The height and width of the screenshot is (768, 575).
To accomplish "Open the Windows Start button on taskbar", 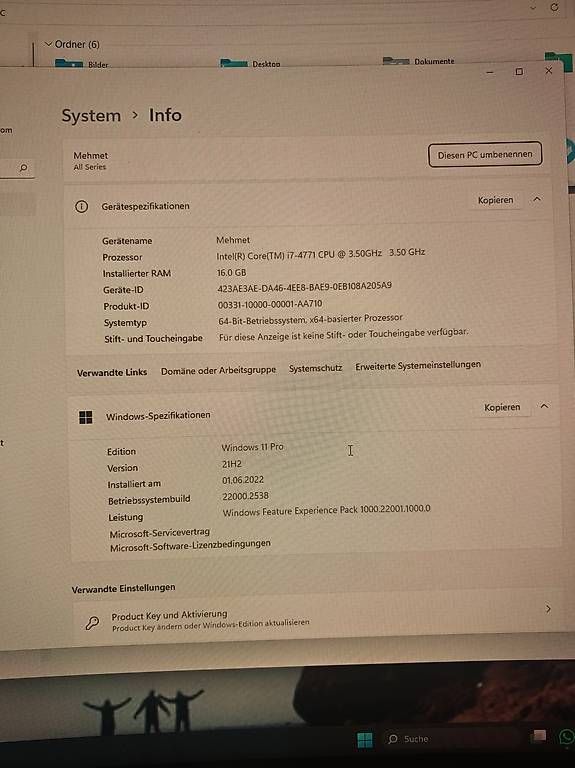I will tap(364, 740).
